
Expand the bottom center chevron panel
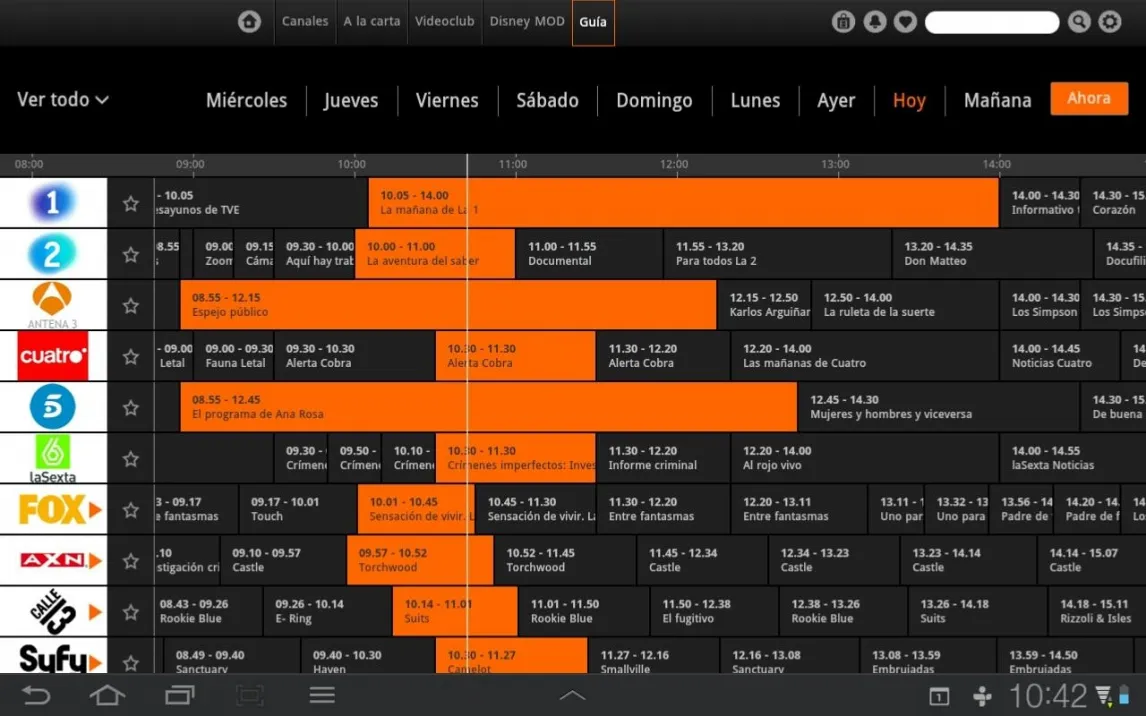click(572, 695)
